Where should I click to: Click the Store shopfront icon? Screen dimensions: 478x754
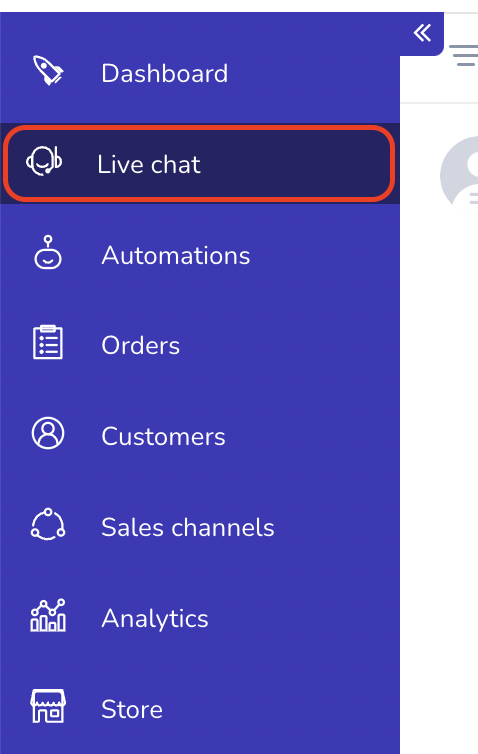[48, 706]
